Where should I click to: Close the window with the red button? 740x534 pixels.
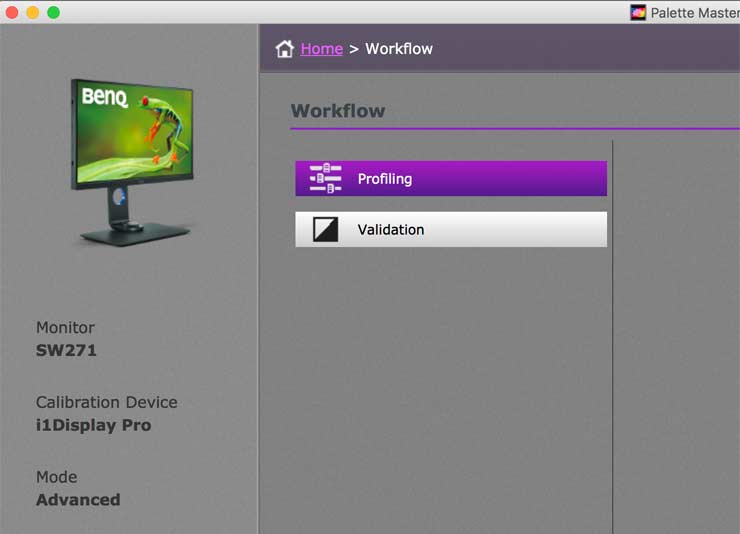(x=12, y=12)
